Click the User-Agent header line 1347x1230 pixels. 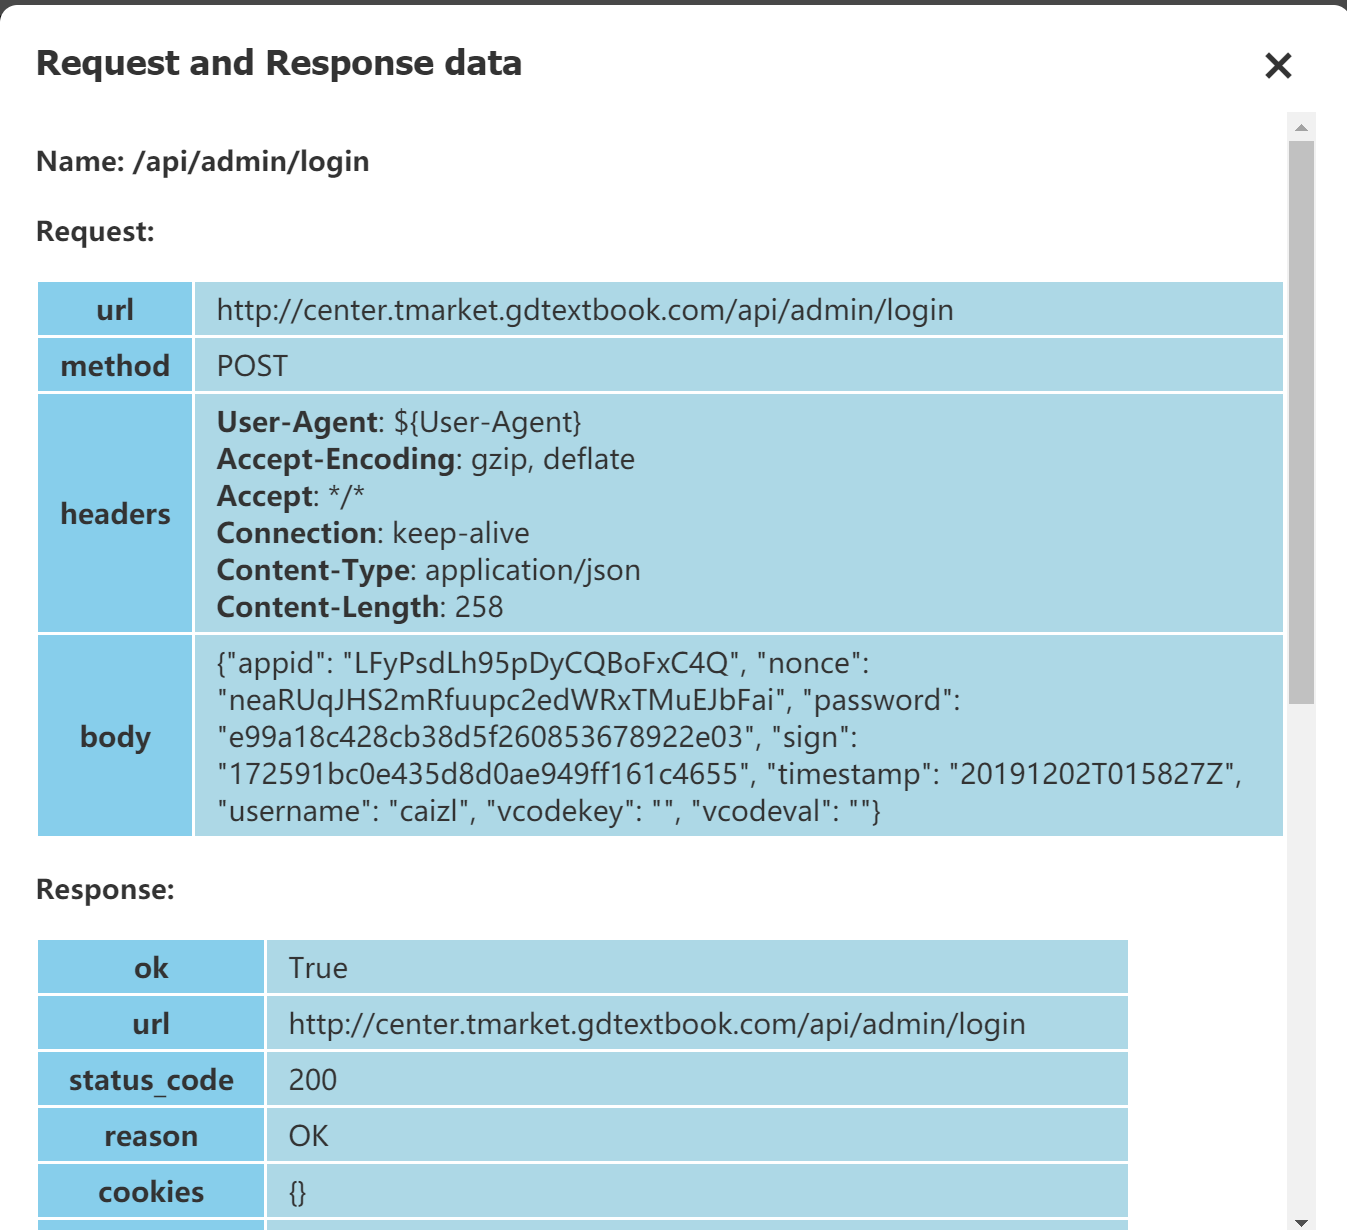coord(398,422)
